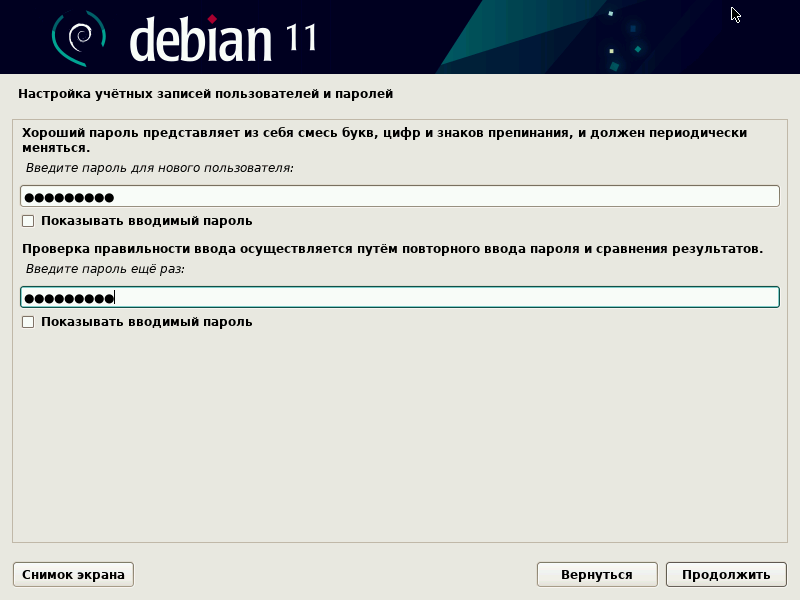Screen dimensions: 800x600
Task: Enable the second Показывать вводимый пароль checkbox
Action: 28,322
